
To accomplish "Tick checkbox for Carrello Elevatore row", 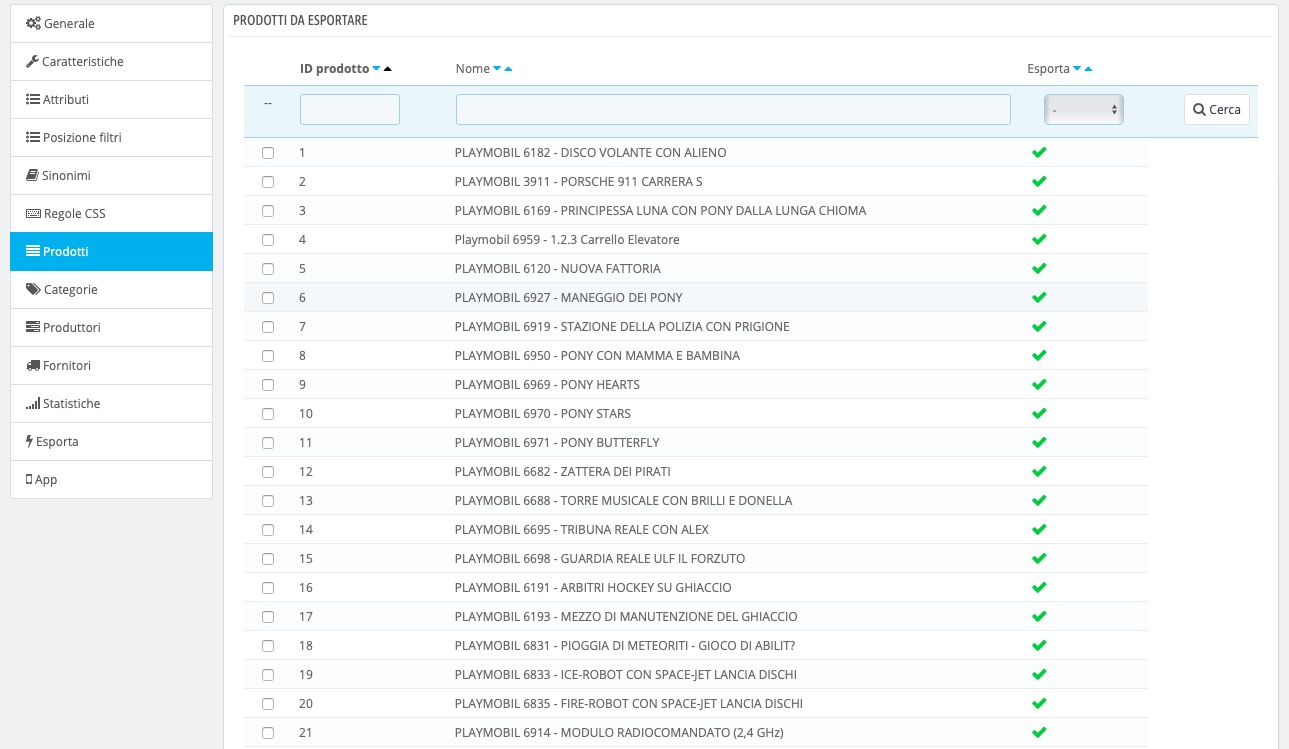I will point(267,240).
